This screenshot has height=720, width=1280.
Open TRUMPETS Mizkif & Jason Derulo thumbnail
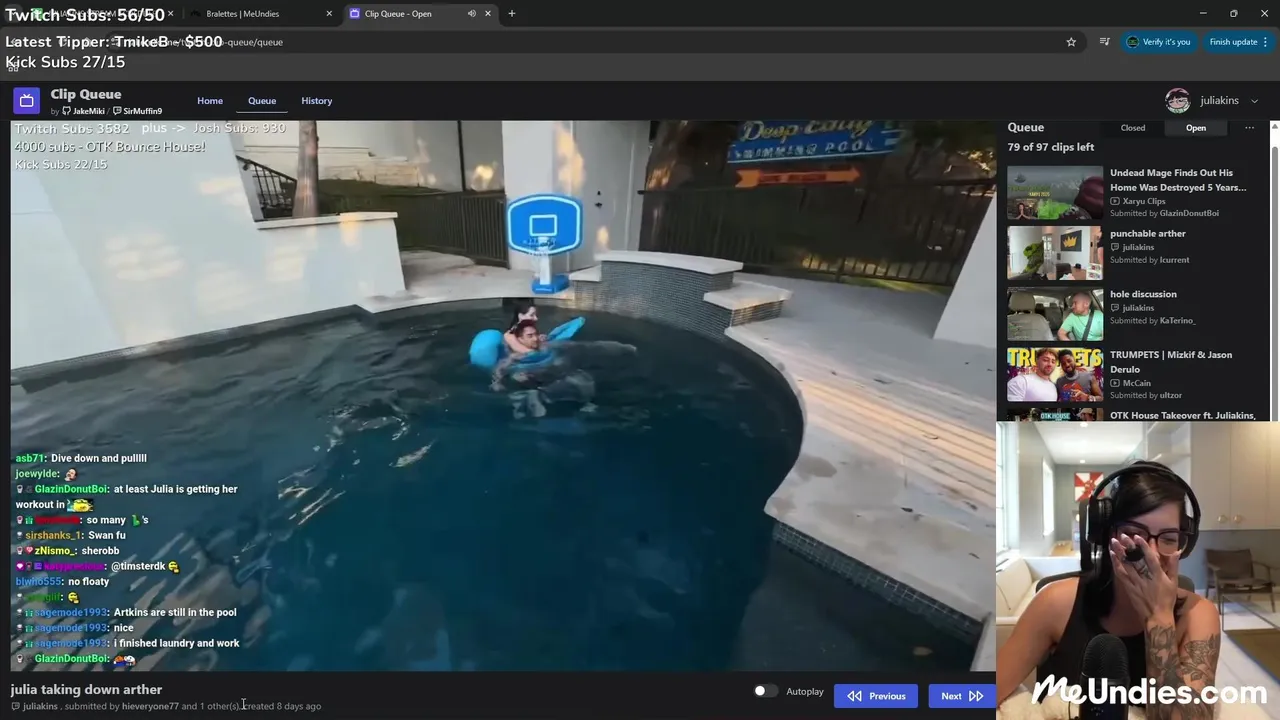(x=1055, y=374)
